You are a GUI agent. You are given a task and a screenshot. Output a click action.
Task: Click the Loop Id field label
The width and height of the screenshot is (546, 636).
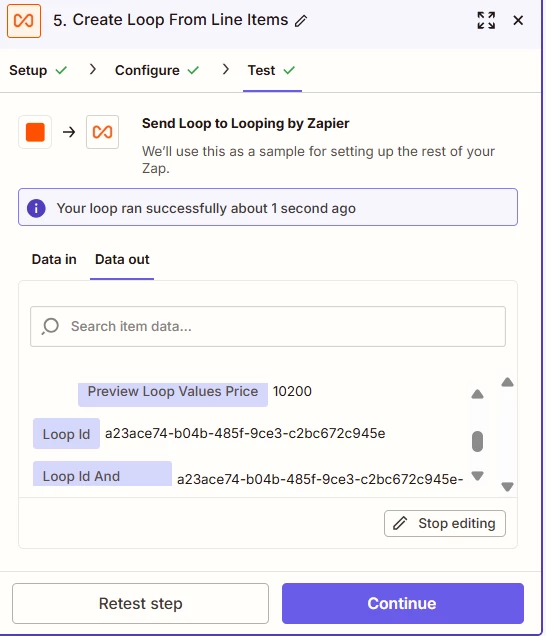point(66,434)
